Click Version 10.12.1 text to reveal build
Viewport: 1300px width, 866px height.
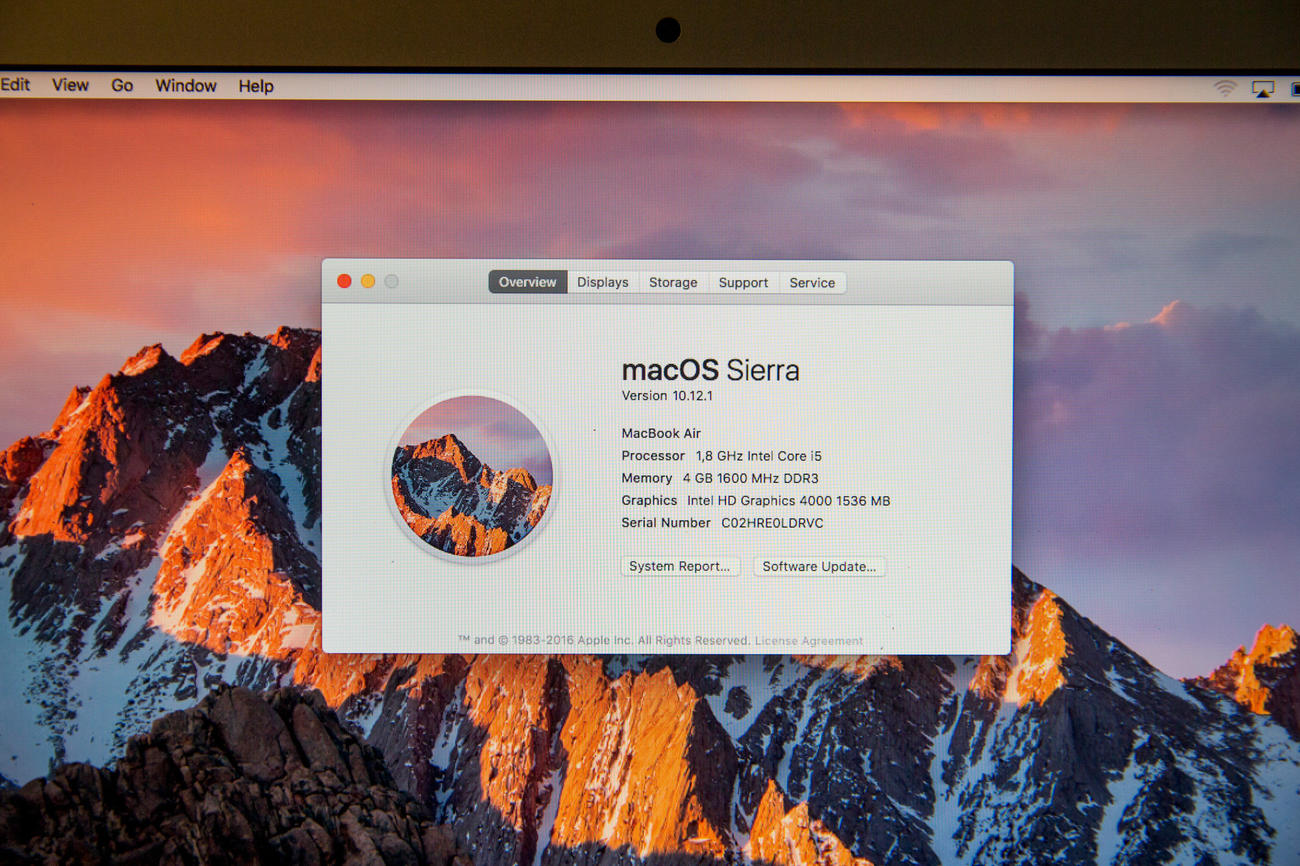[x=667, y=396]
